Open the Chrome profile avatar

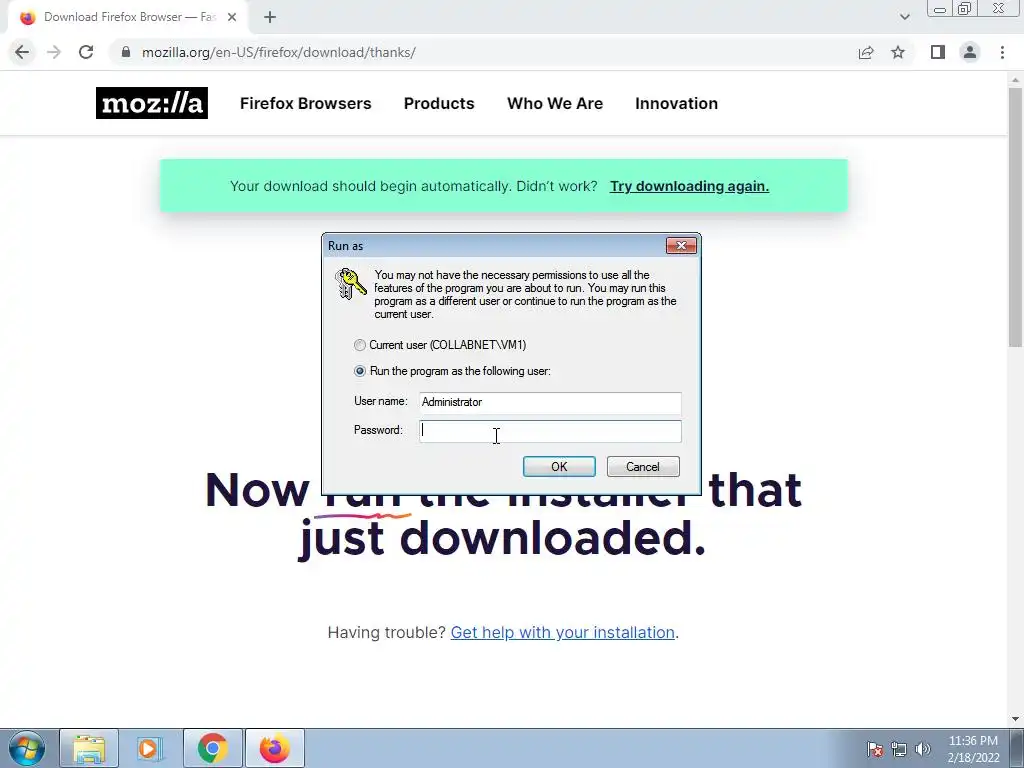(x=970, y=52)
